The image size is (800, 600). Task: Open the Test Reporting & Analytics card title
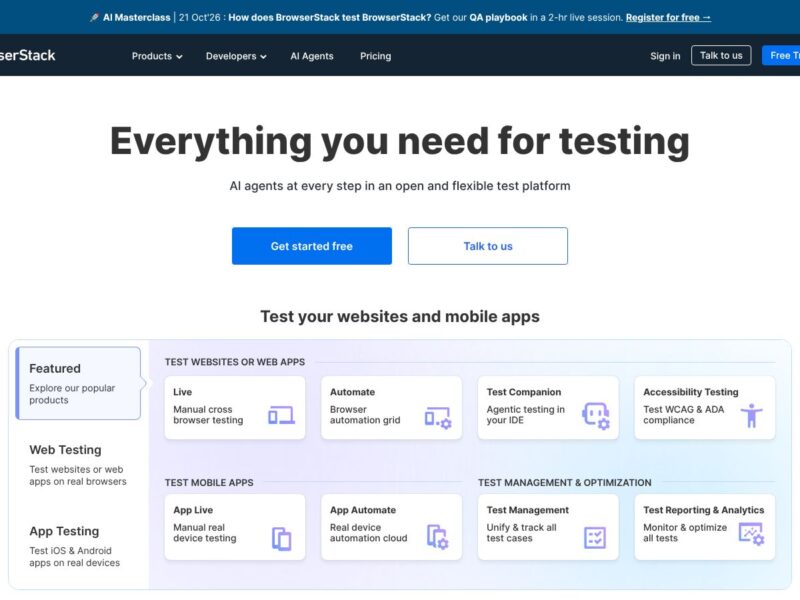(x=704, y=510)
